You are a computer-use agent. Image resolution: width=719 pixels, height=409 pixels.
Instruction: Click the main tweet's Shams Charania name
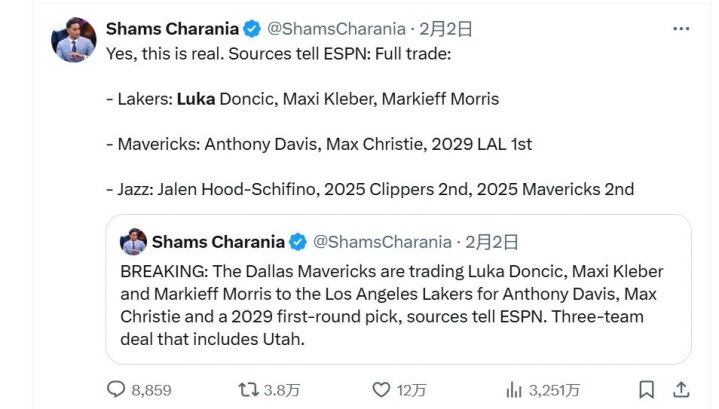(x=172, y=29)
